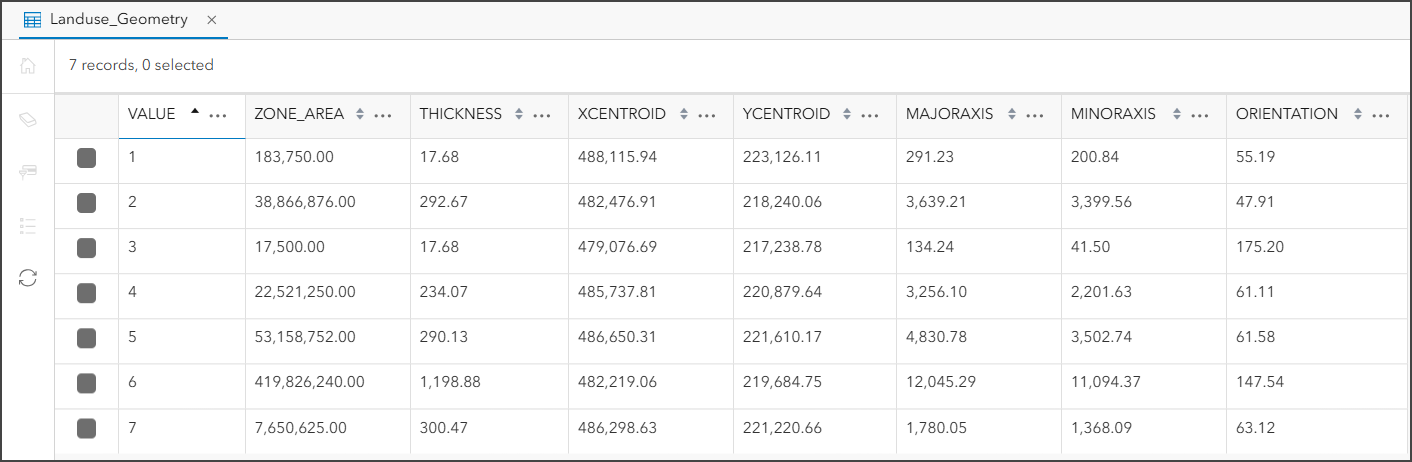The image size is (1412, 462).
Task: Click the eraser clear selection icon
Action: [x=28, y=120]
